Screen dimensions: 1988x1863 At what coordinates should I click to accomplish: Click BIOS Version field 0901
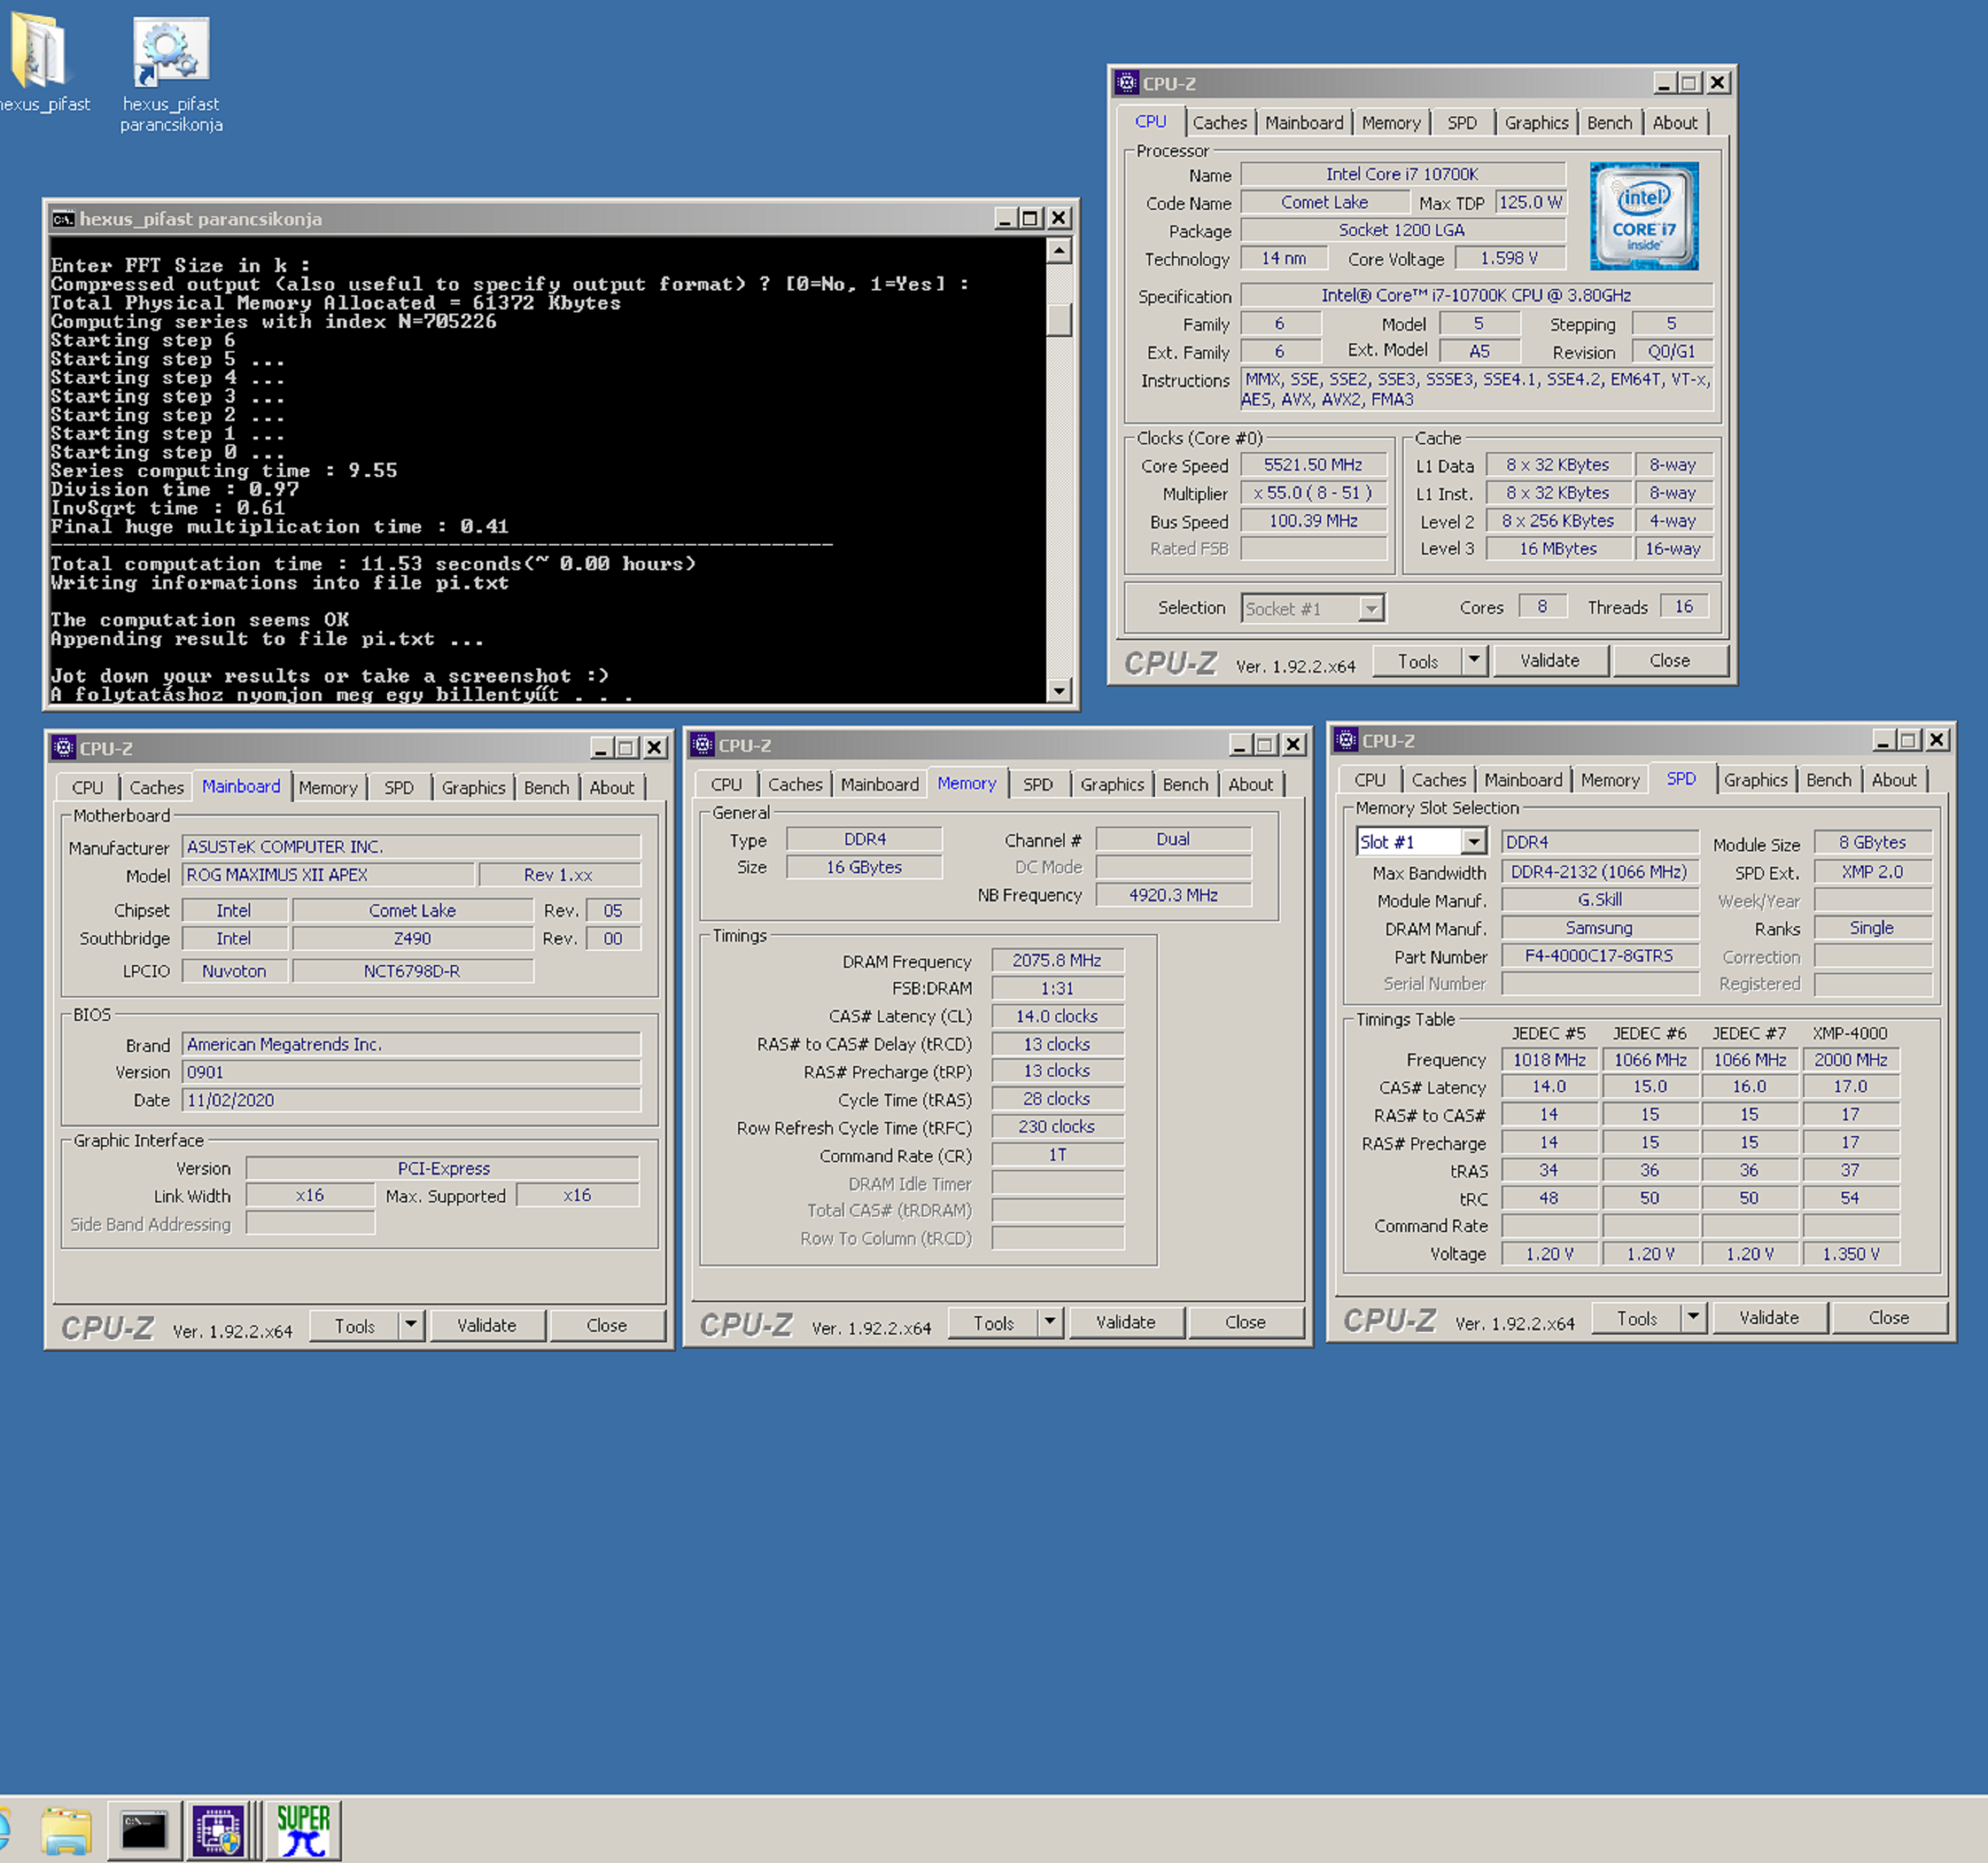pyautogui.click(x=411, y=1072)
